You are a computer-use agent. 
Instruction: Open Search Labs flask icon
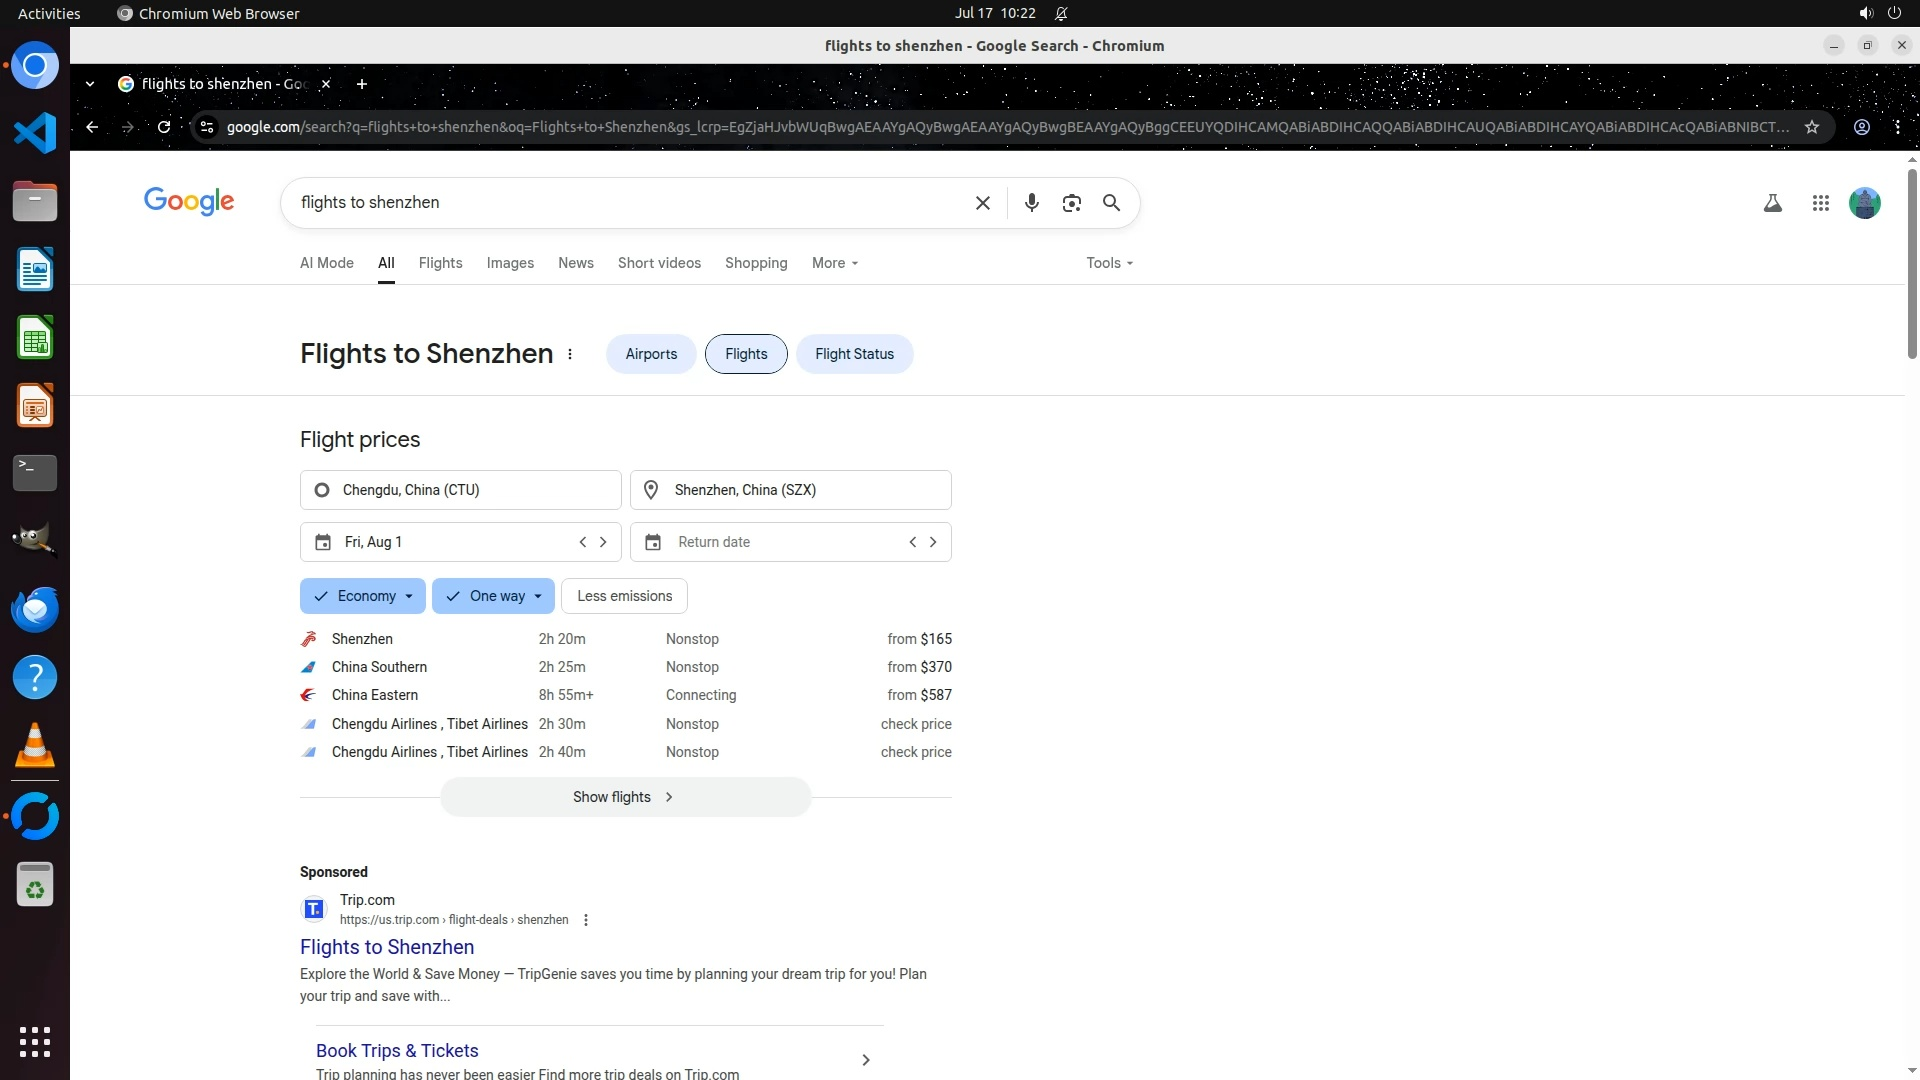click(1772, 203)
